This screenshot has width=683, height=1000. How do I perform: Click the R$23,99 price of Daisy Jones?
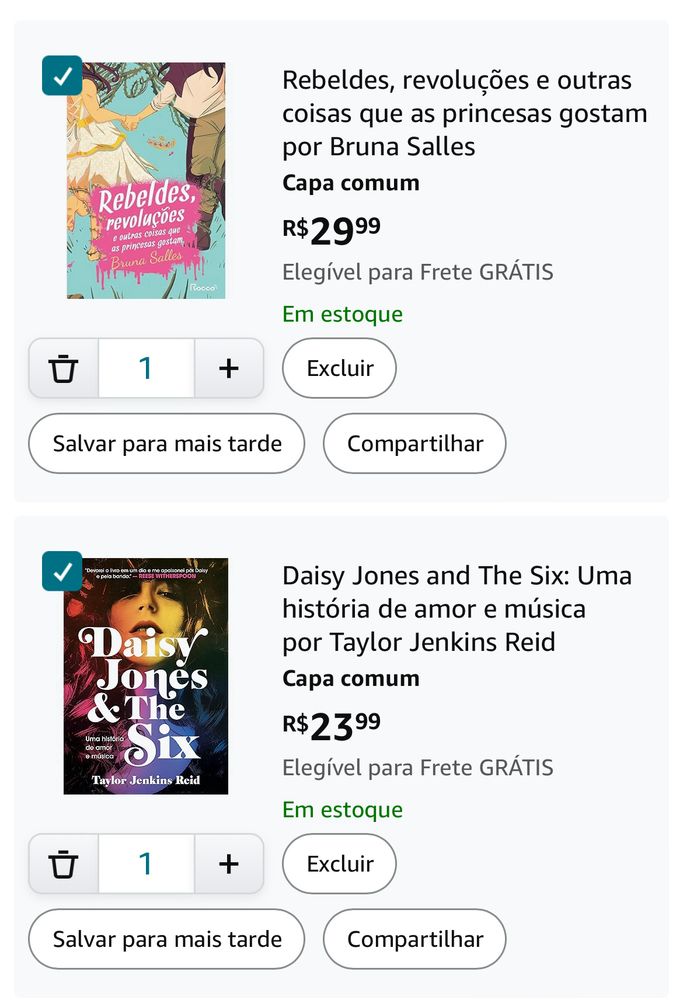(332, 726)
